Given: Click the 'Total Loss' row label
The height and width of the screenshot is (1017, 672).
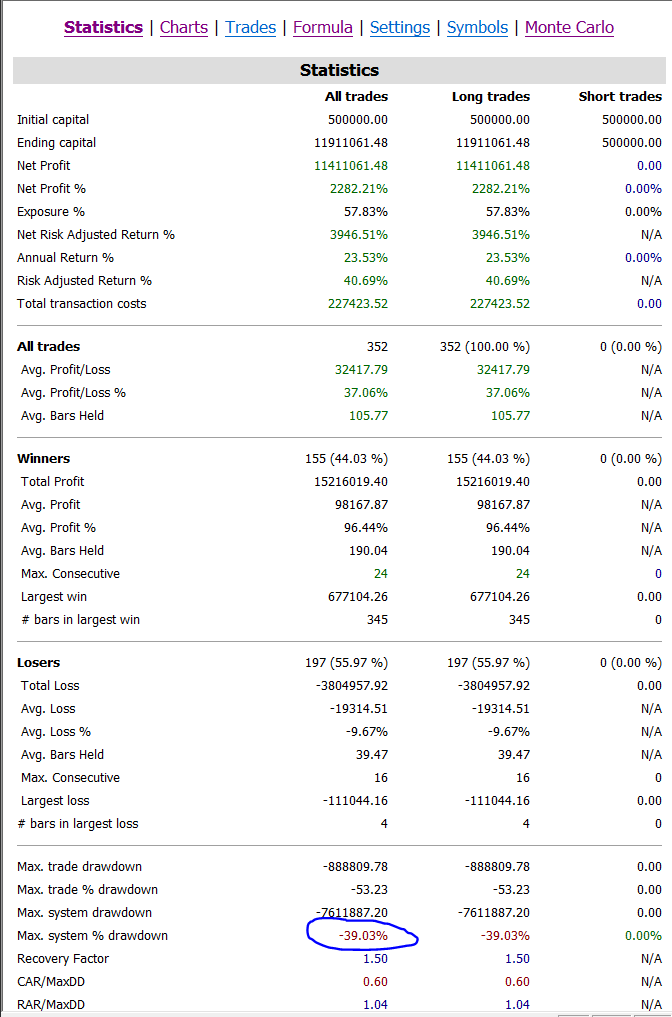Looking at the screenshot, I should pos(50,686).
